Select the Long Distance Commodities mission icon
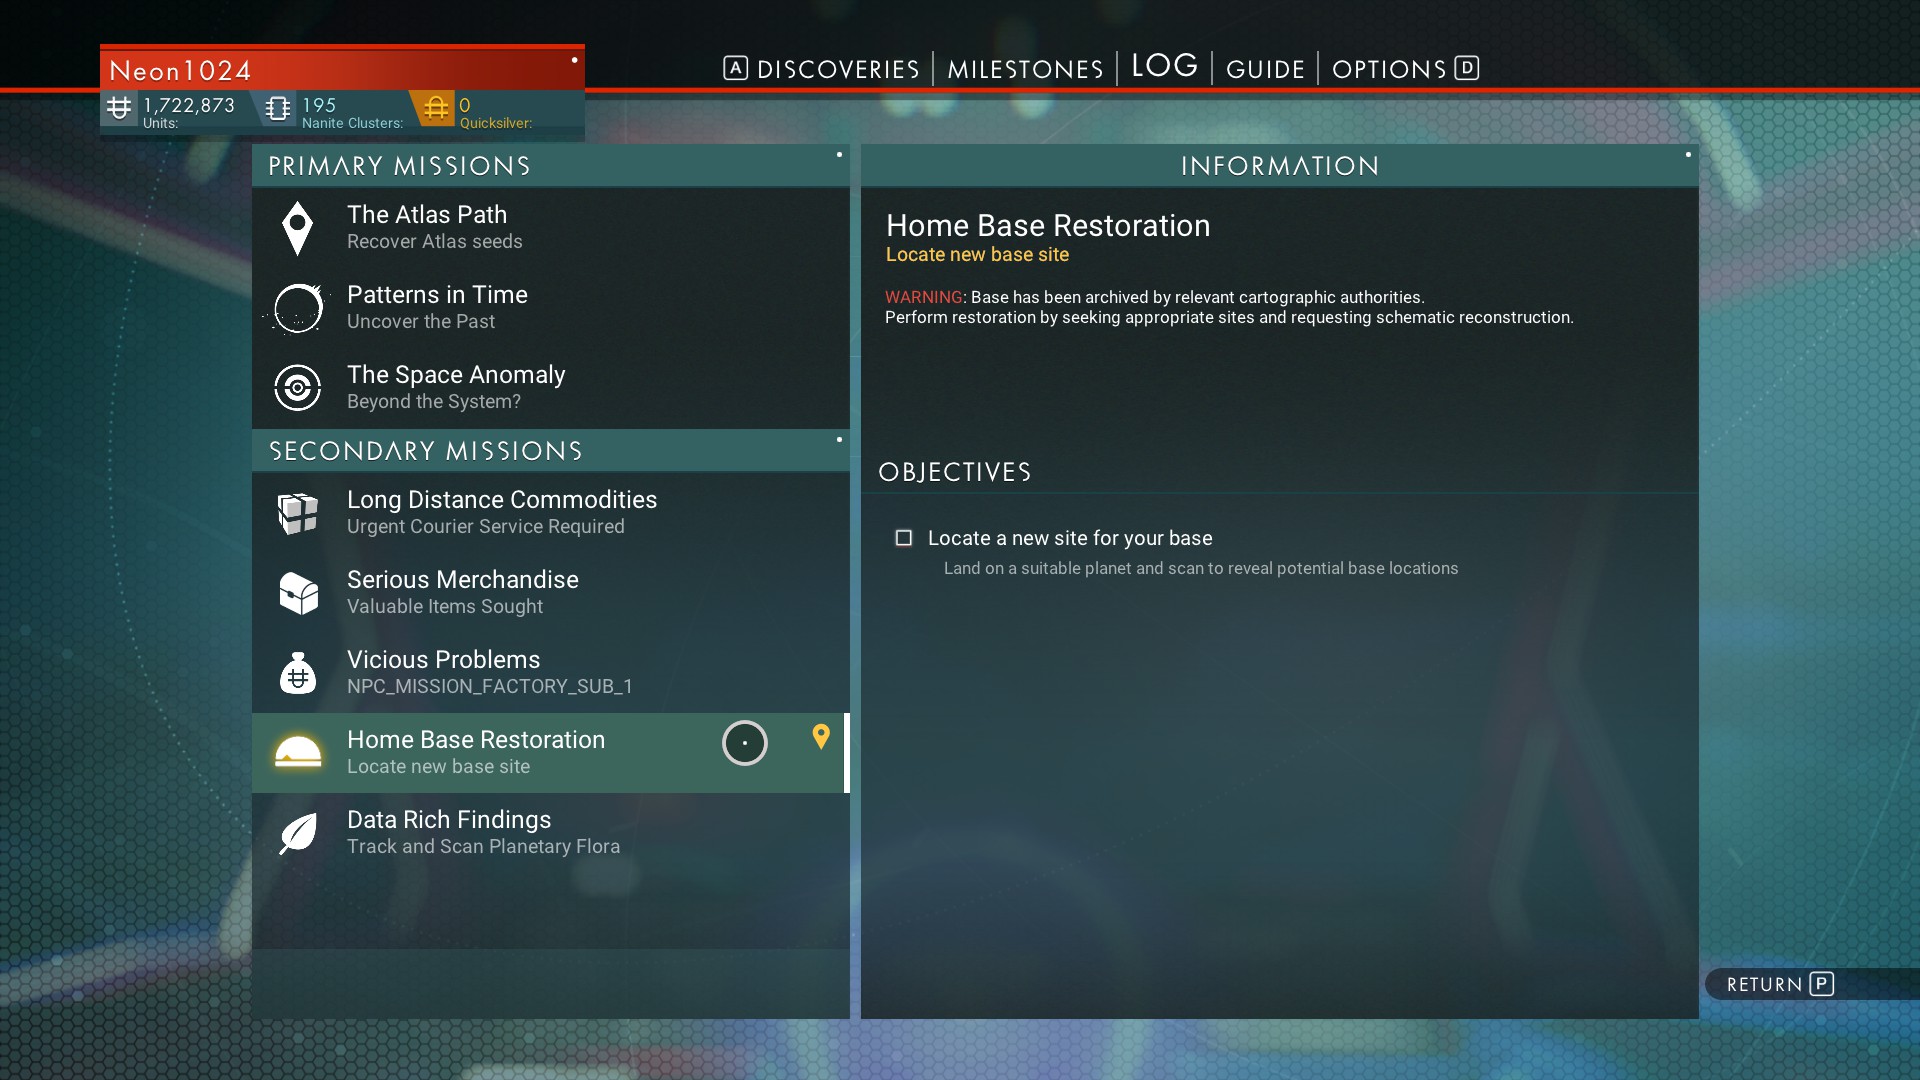Image resolution: width=1920 pixels, height=1080 pixels. 297,512
